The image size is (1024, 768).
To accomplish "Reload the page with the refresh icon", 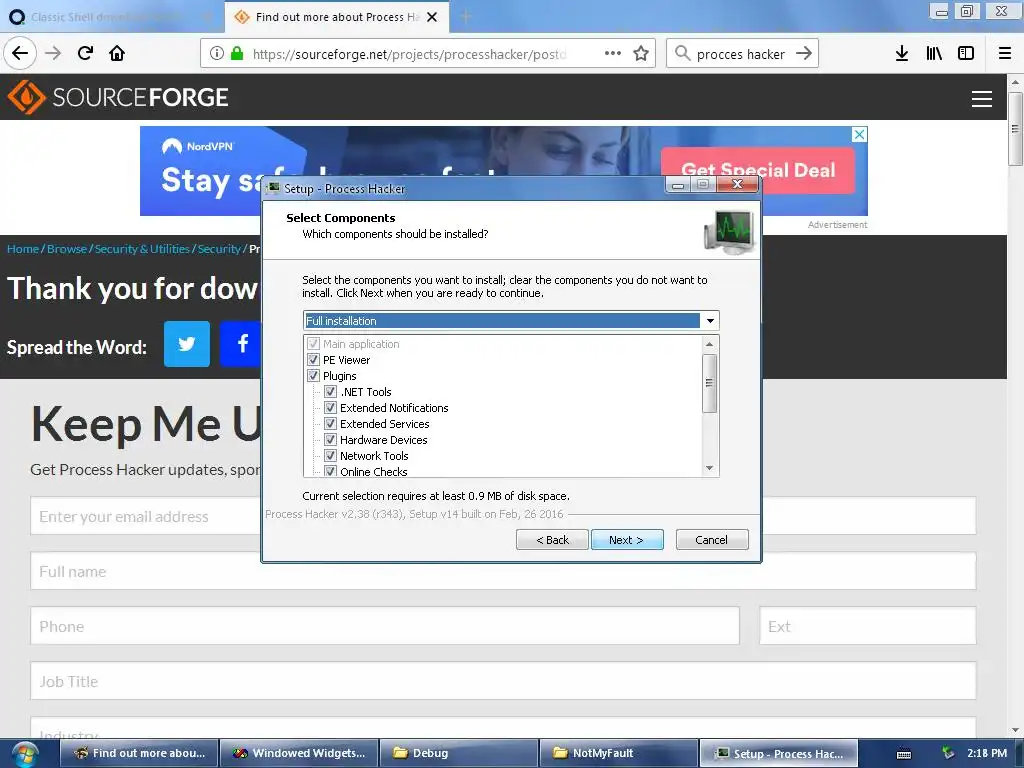I will click(x=85, y=53).
